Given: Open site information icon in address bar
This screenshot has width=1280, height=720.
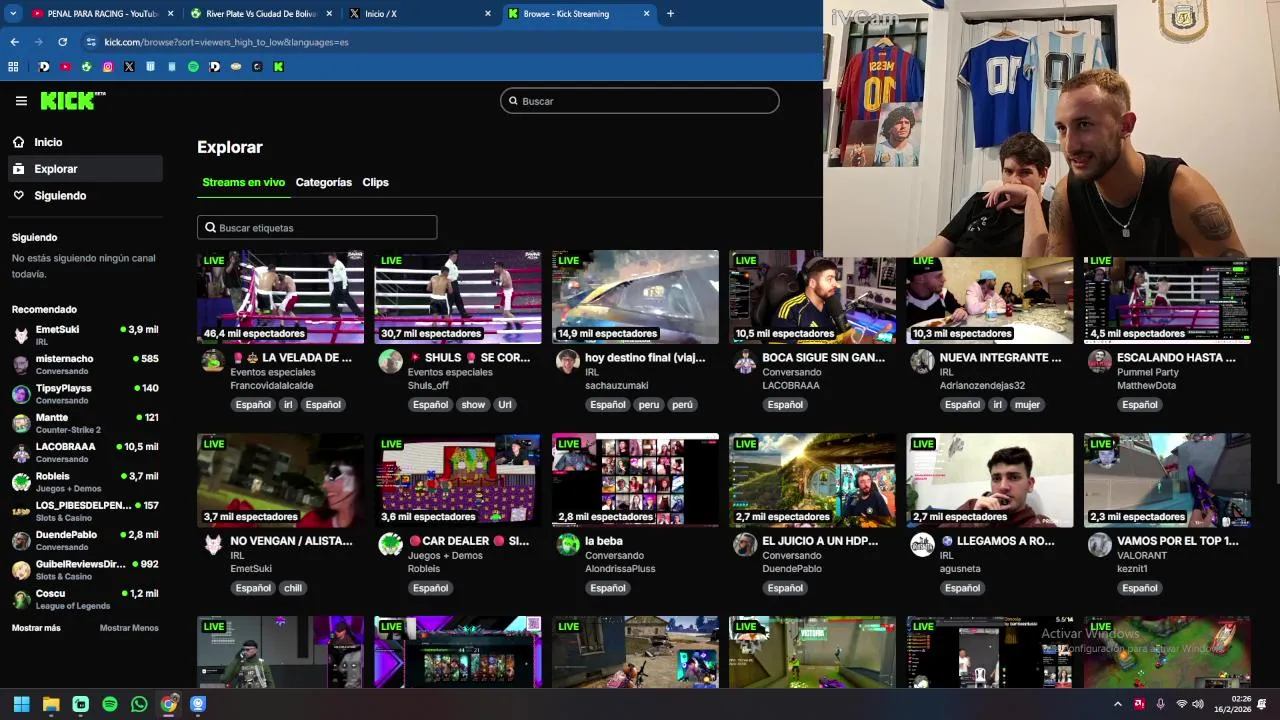Looking at the screenshot, I should pyautogui.click(x=91, y=42).
